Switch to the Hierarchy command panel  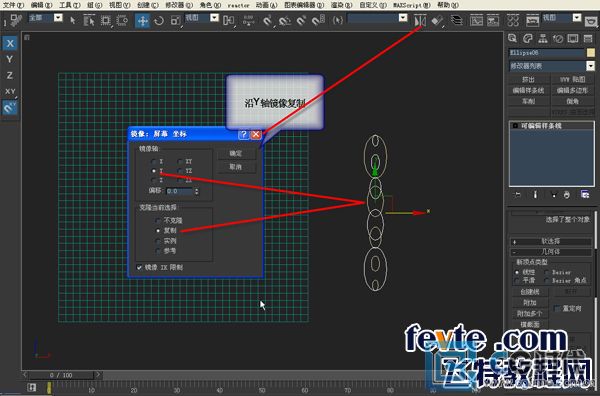pyautogui.click(x=543, y=38)
